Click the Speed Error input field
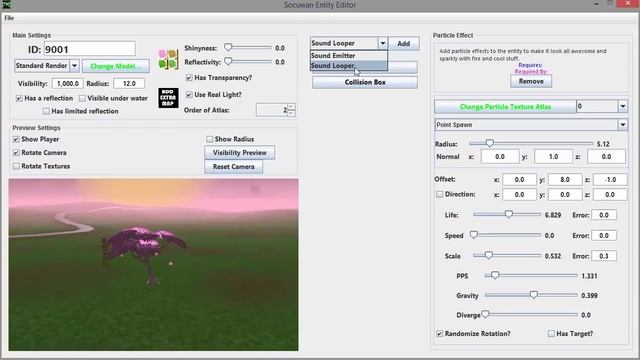Screen dimensions: 640x360 click(604, 236)
